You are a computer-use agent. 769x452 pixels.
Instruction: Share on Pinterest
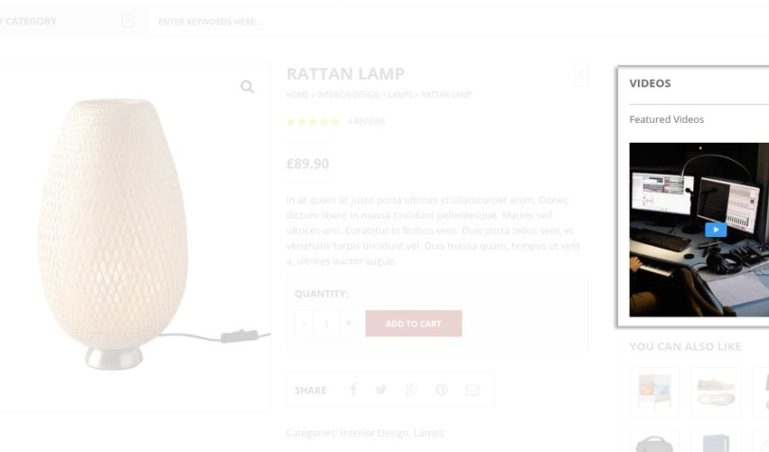[x=441, y=390]
